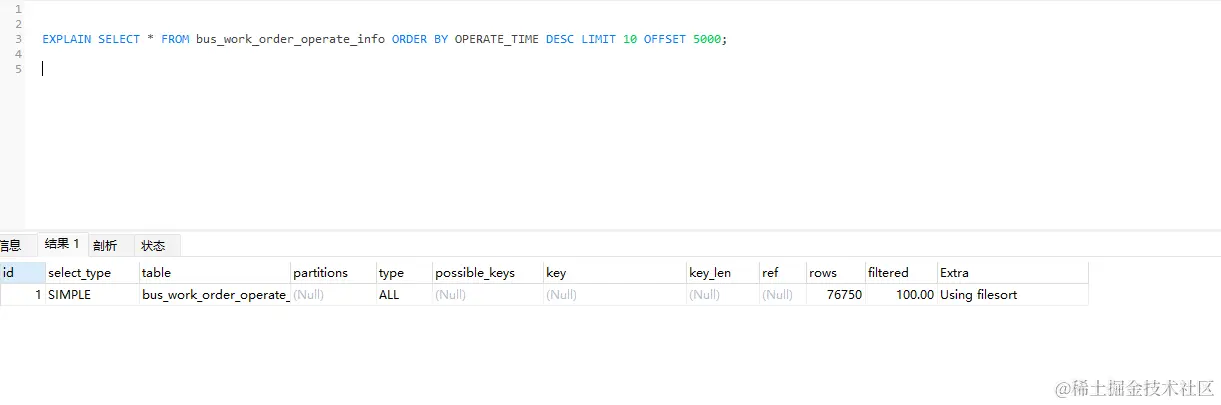Select the (Null) possible_keys cell
This screenshot has width=1221, height=405.
click(x=488, y=295)
